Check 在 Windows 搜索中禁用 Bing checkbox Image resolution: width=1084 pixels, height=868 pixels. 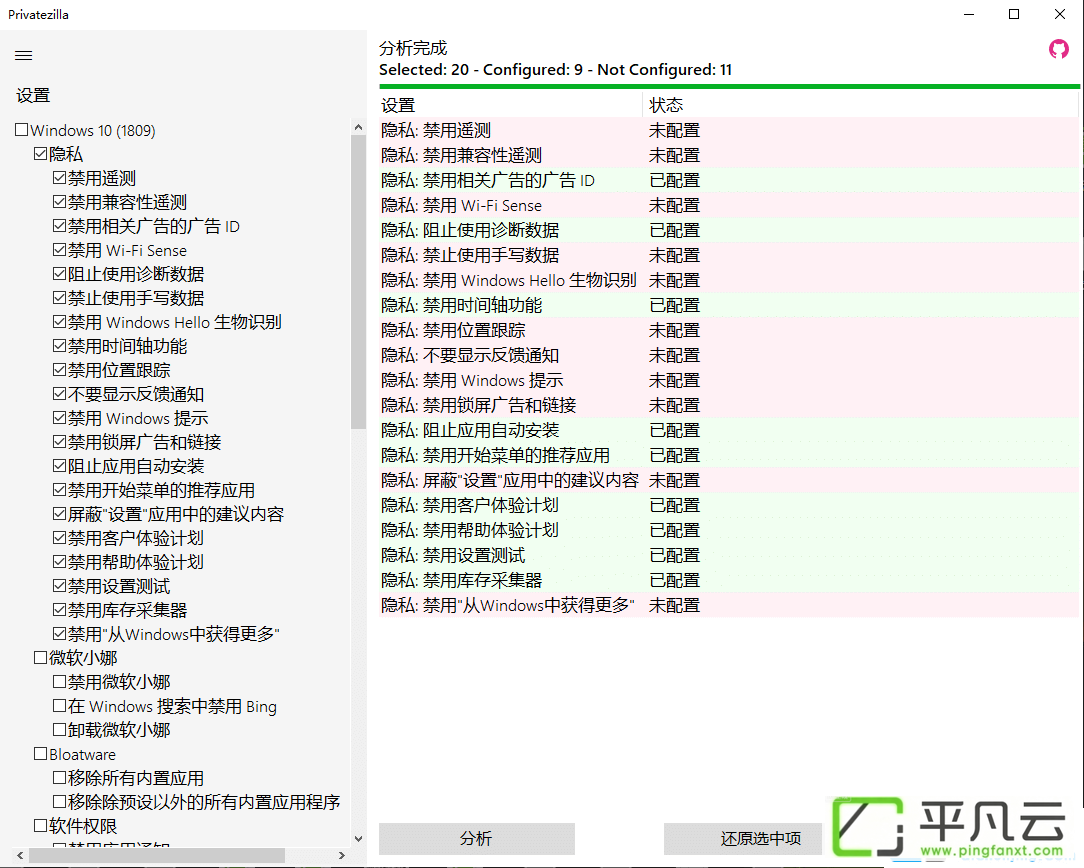pyautogui.click(x=59, y=706)
